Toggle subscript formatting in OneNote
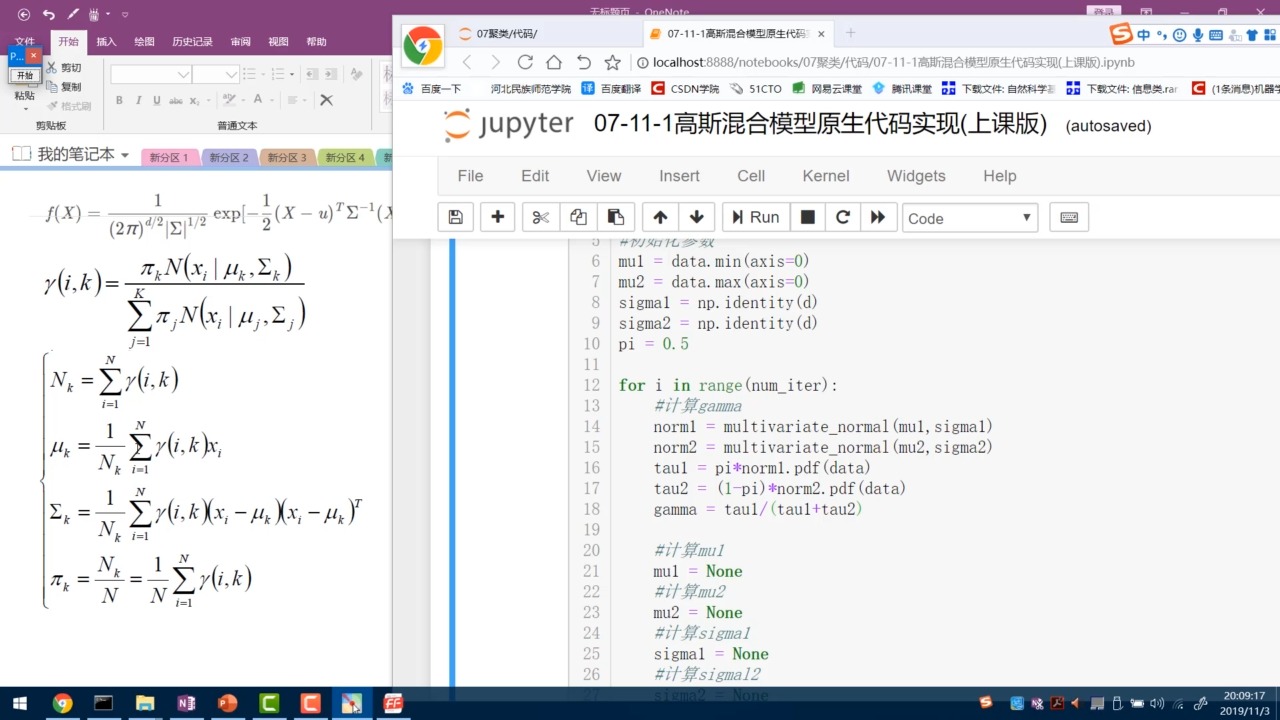Screen dimensions: 1280x720 [x=194, y=100]
